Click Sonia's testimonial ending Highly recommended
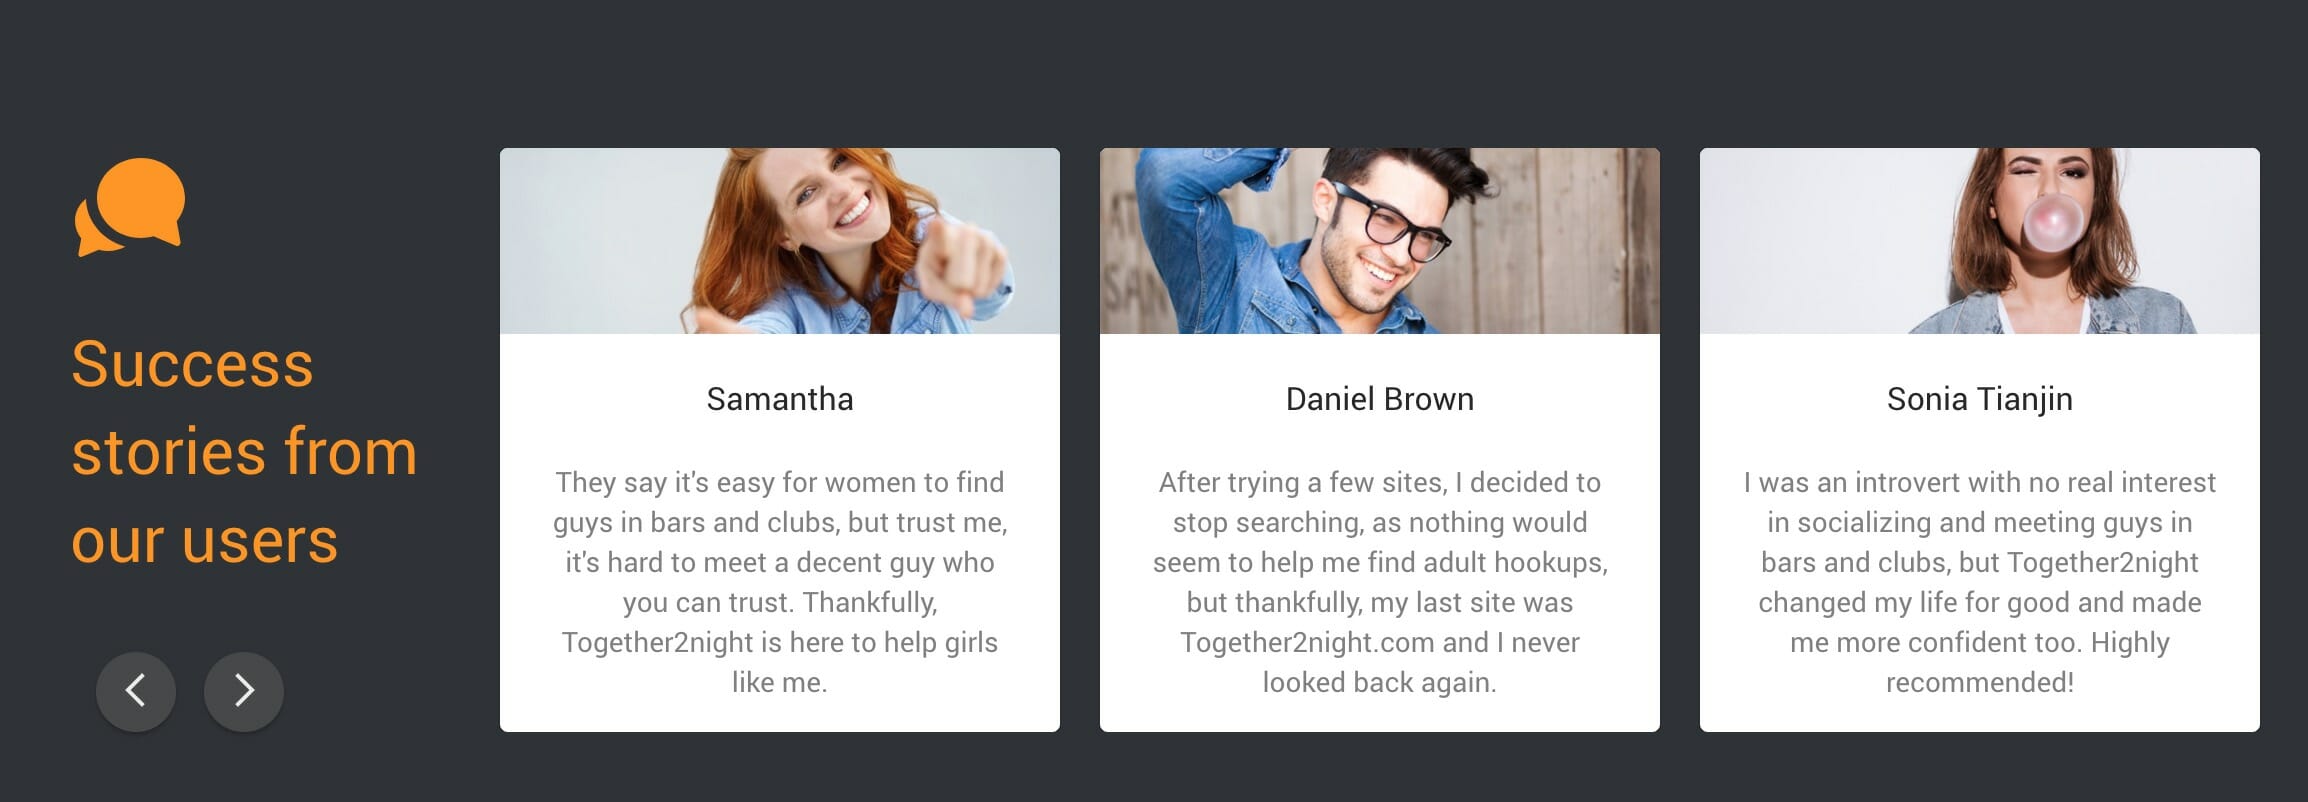The height and width of the screenshot is (802, 2308). point(1980,582)
